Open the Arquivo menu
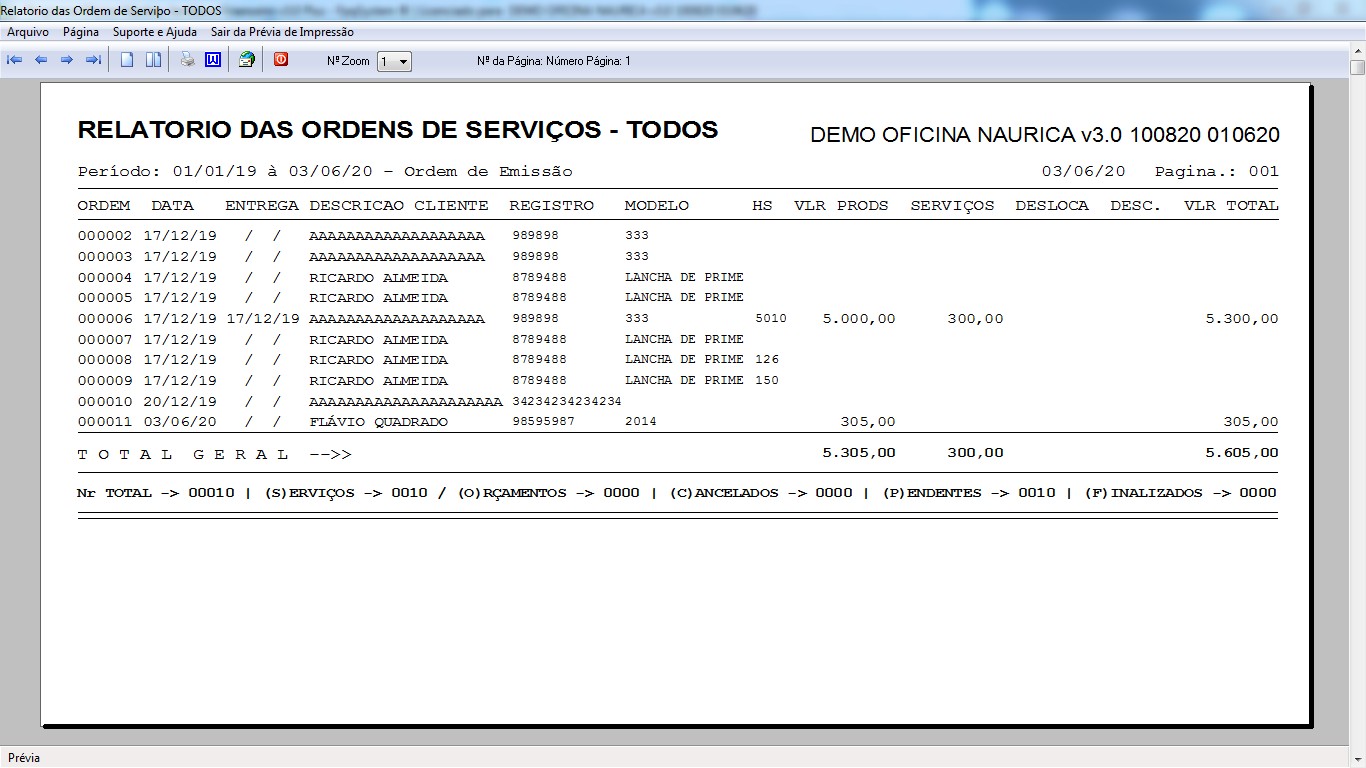Screen dimensions: 1366x768 [x=28, y=32]
